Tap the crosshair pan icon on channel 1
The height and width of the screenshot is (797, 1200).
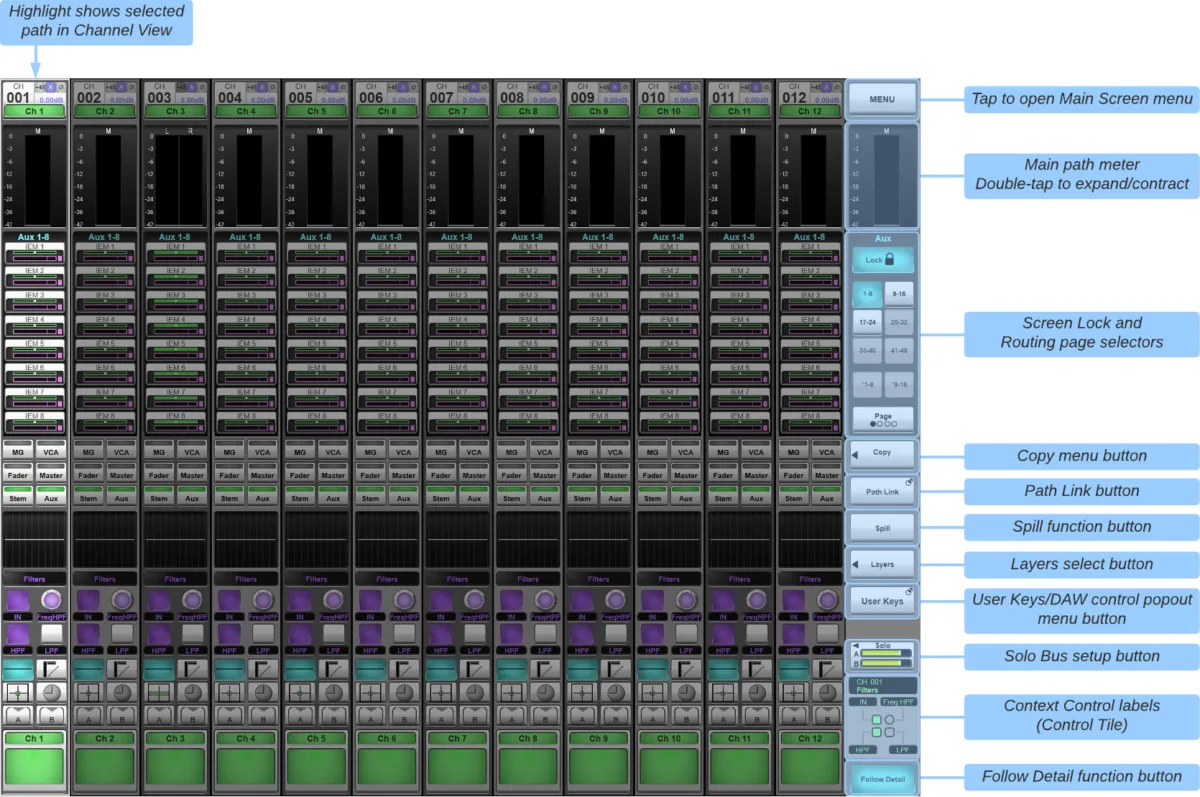click(18, 692)
